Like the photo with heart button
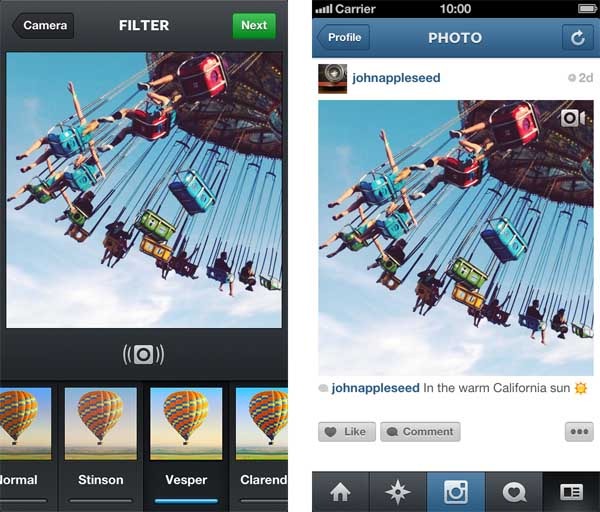This screenshot has height=512, width=600. [x=347, y=432]
